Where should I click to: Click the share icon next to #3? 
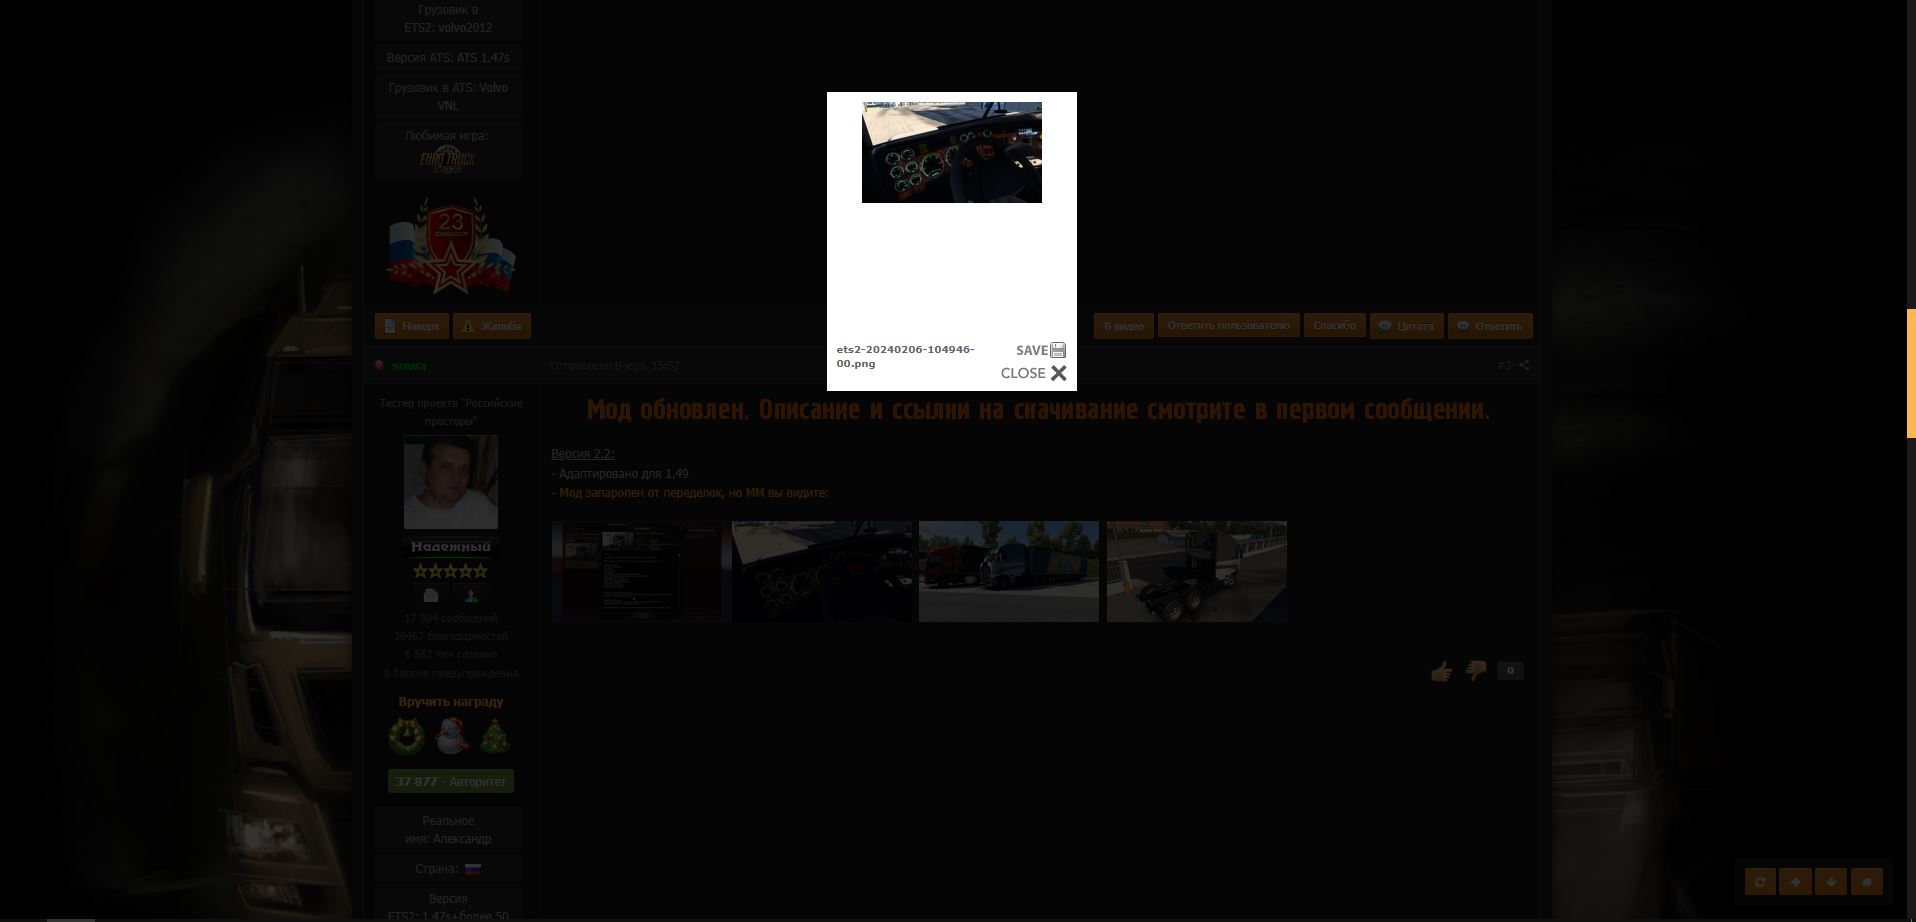pos(1524,366)
